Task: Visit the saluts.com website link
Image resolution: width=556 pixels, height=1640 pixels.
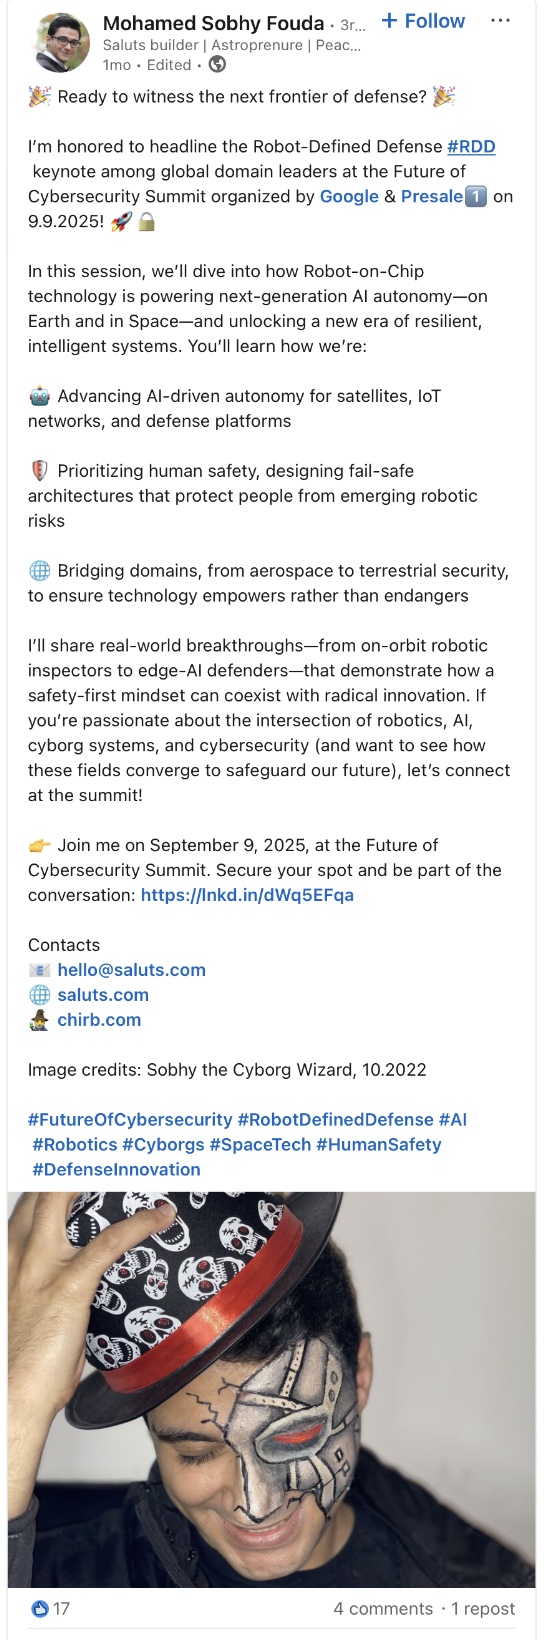Action: tap(103, 995)
